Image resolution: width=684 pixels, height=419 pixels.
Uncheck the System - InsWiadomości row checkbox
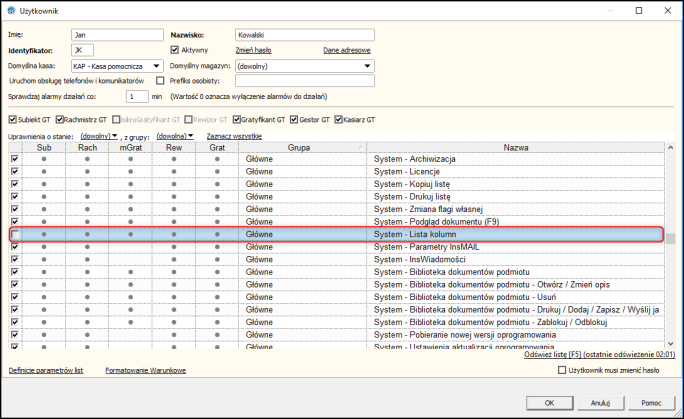tap(15, 259)
